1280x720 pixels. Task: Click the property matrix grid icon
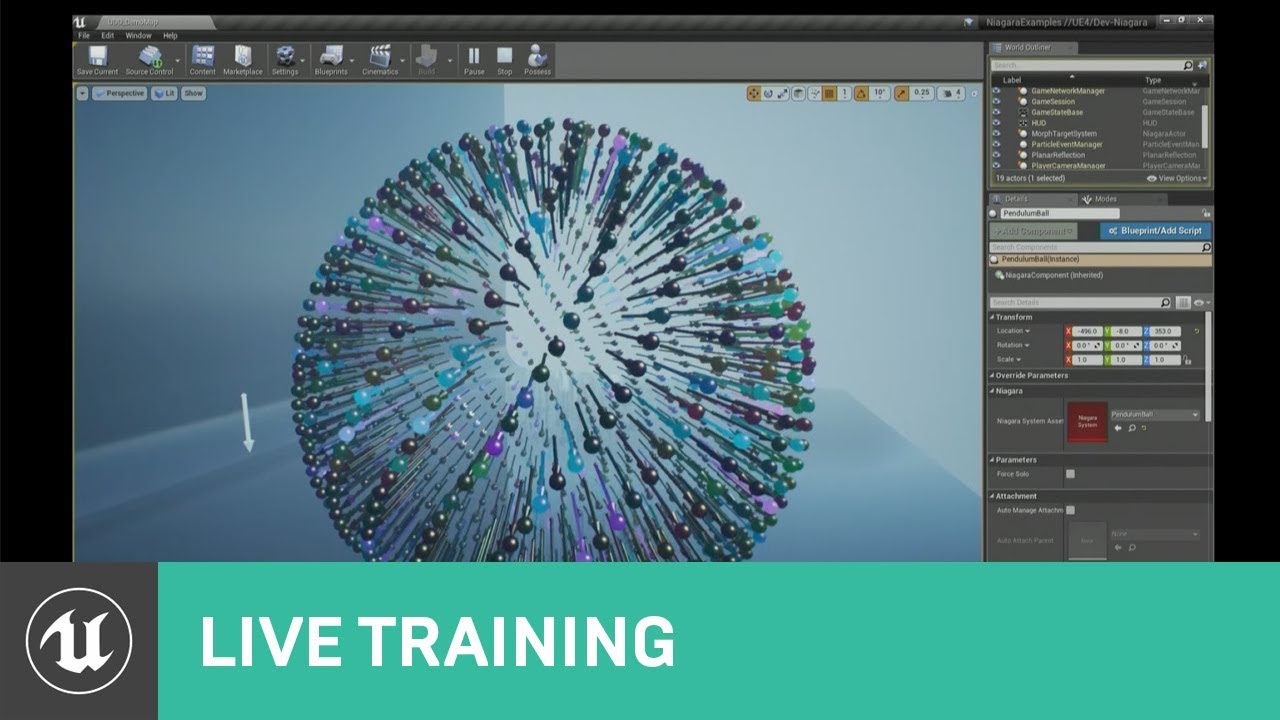click(x=1183, y=302)
